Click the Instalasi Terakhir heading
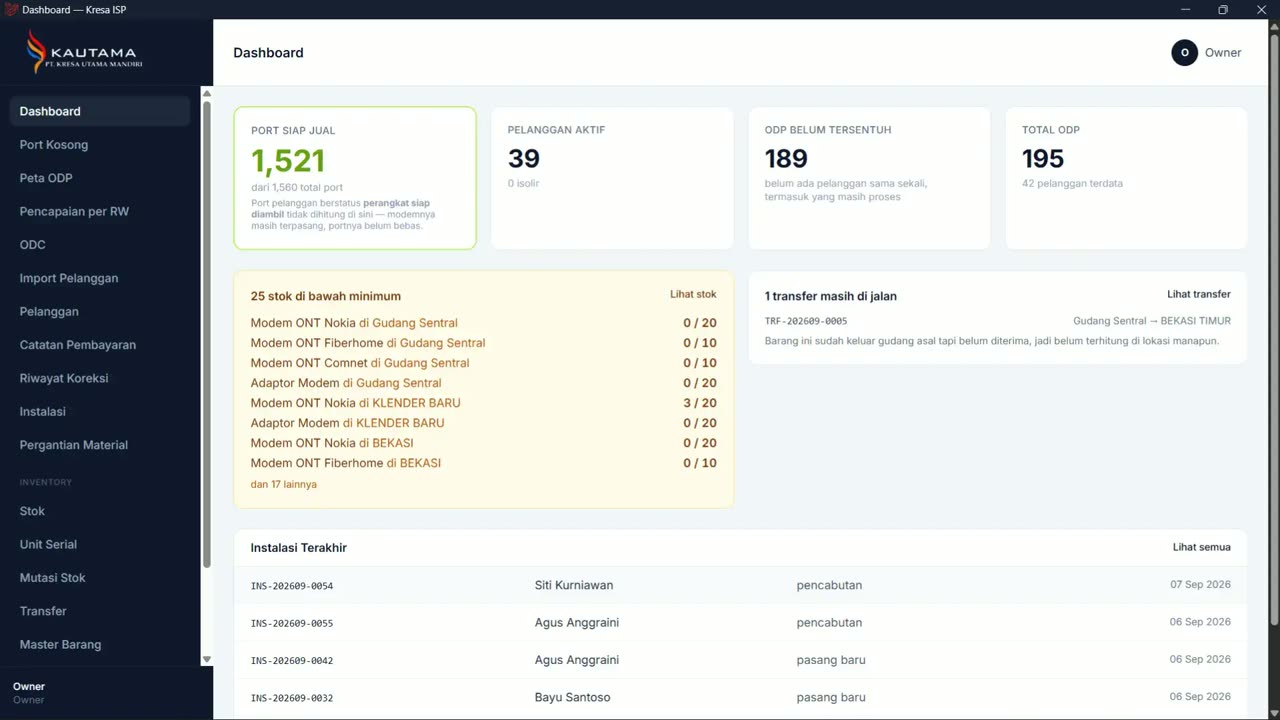 tap(299, 548)
